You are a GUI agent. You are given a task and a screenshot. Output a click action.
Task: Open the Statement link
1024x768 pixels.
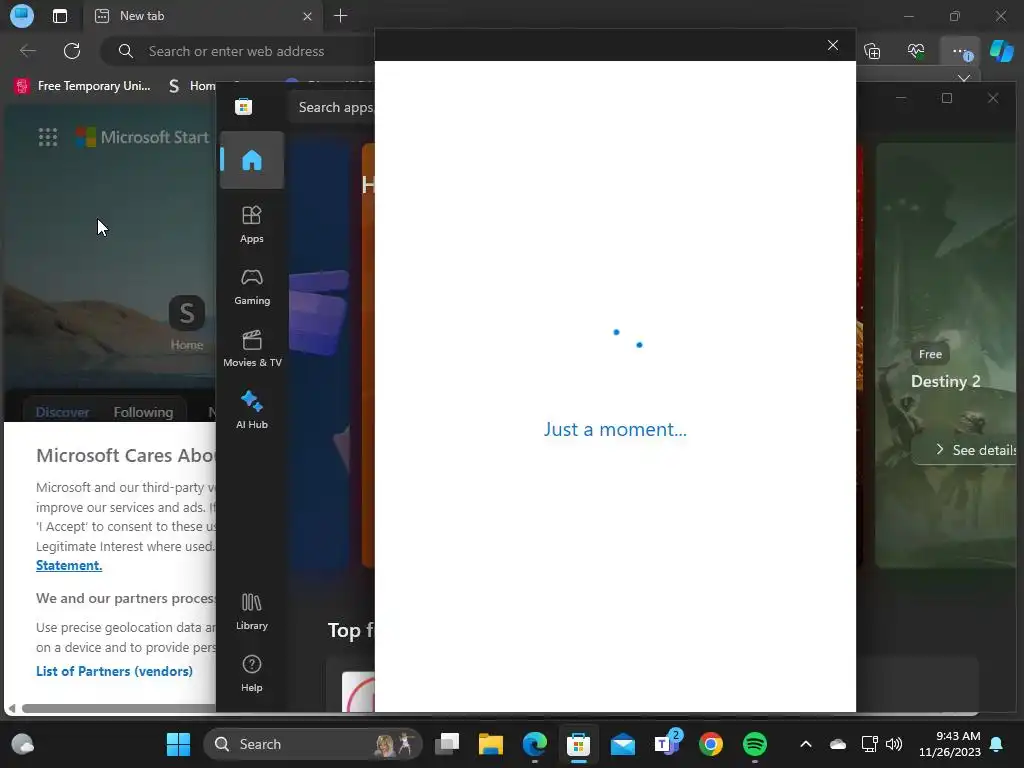69,566
